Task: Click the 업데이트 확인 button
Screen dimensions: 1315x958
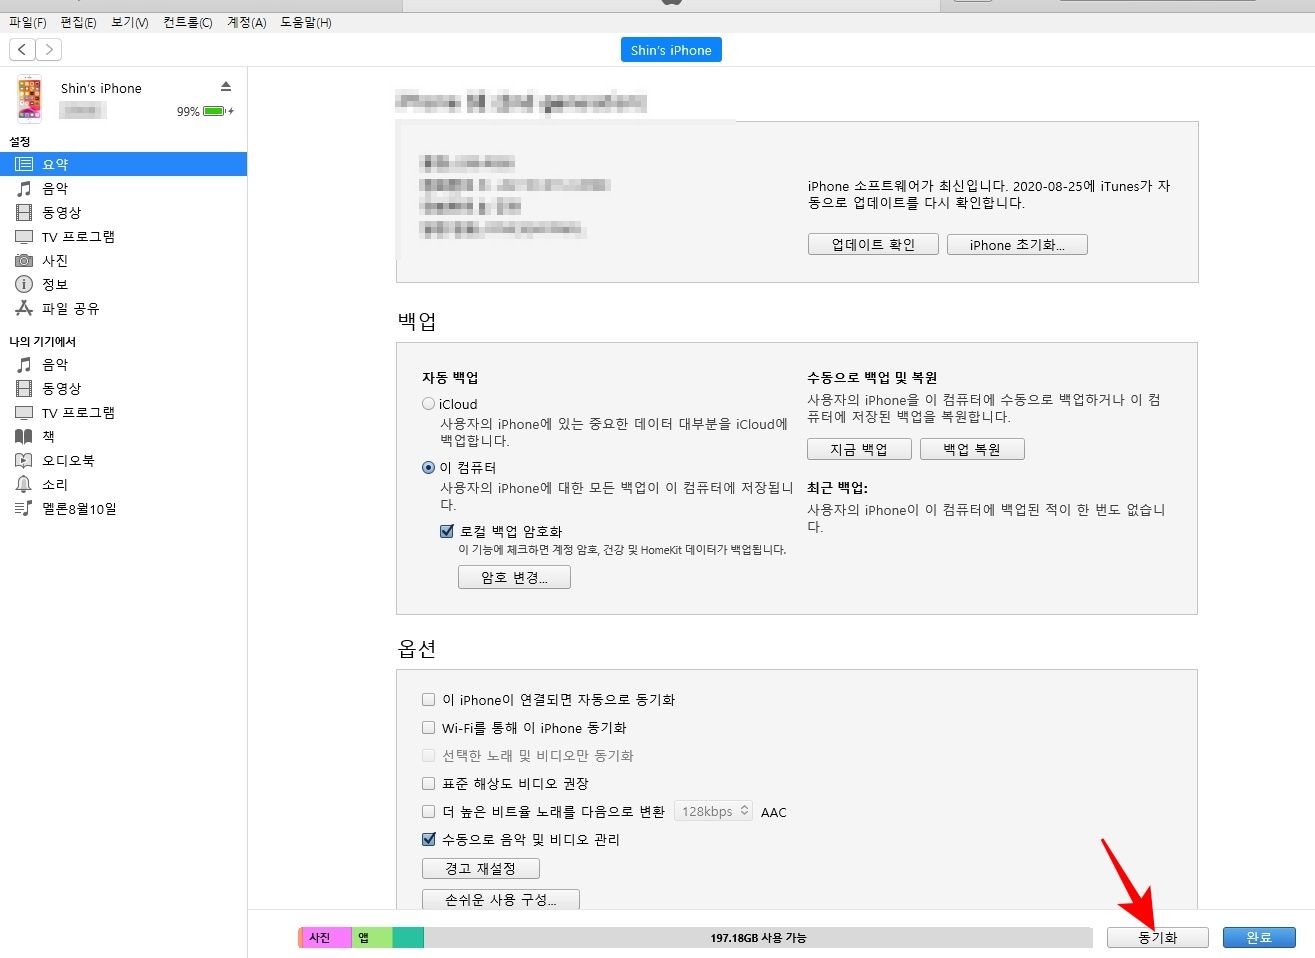Action: click(x=873, y=244)
